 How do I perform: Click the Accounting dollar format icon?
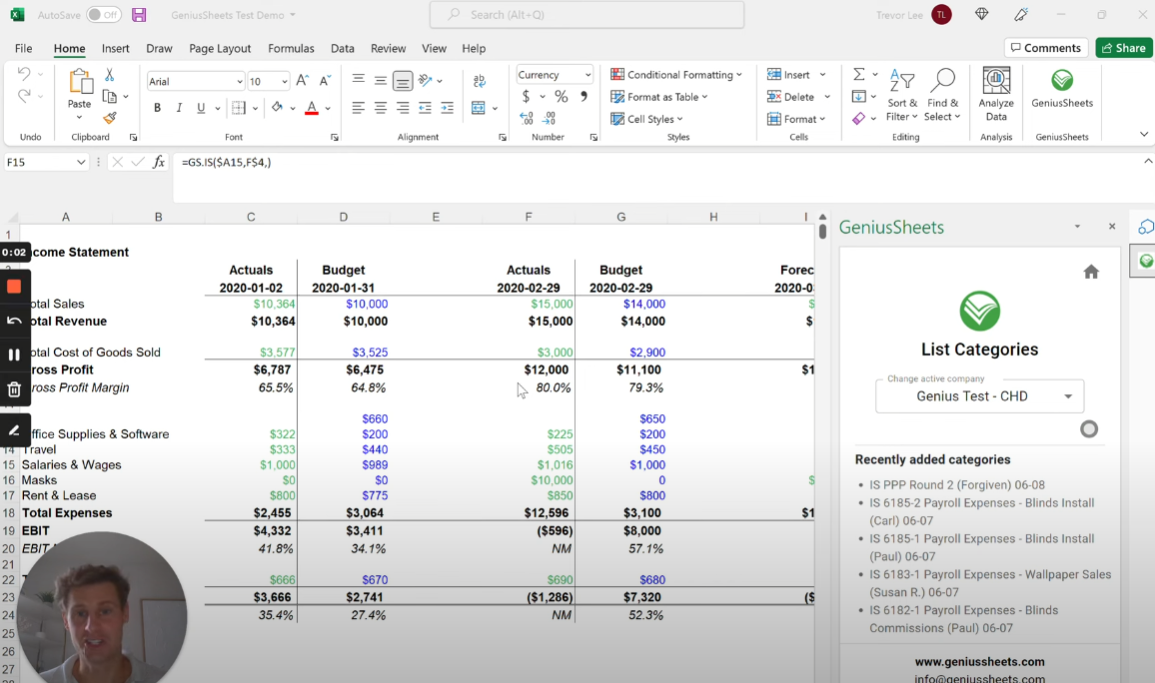(526, 97)
